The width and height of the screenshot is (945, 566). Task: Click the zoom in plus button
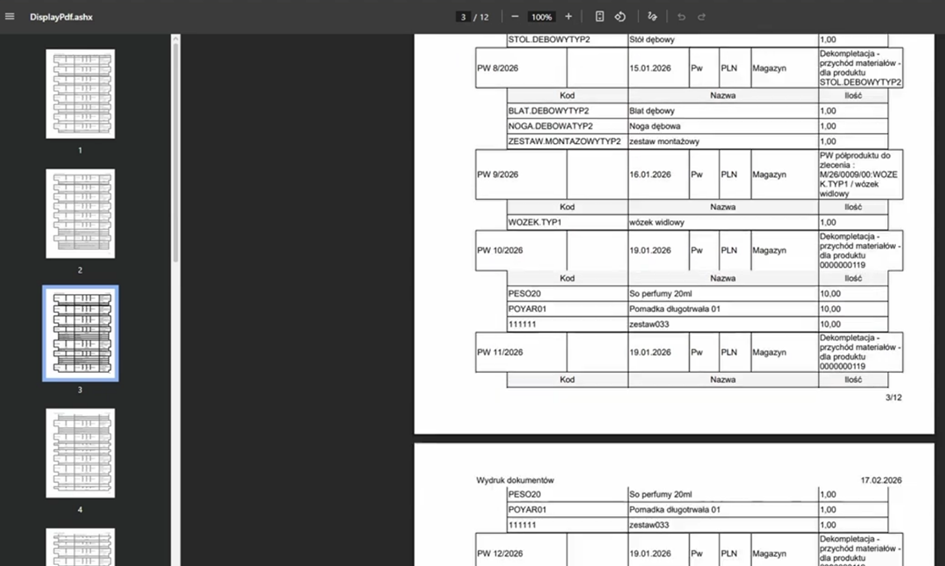tap(568, 17)
